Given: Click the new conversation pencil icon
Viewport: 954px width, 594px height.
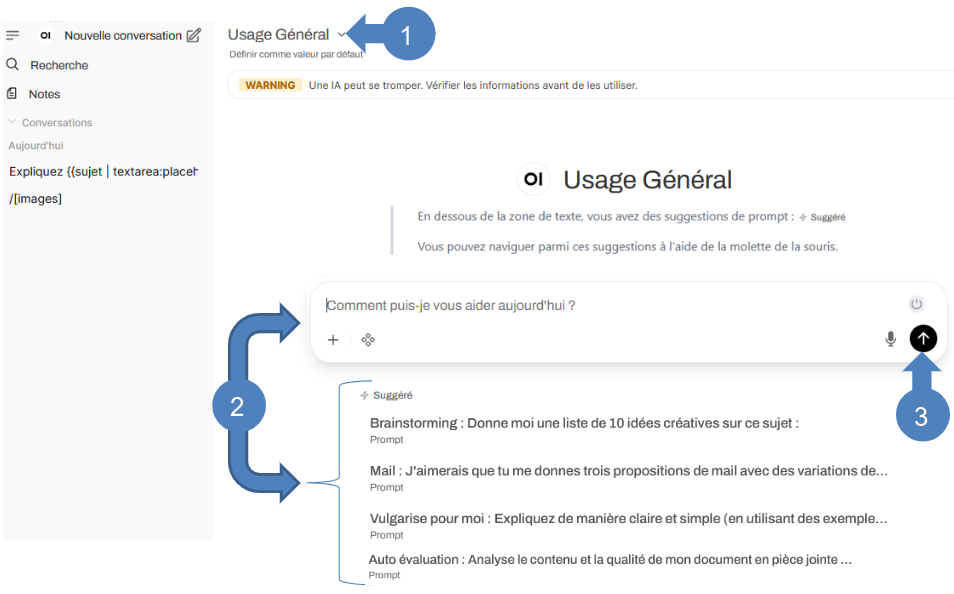Looking at the screenshot, I should [x=194, y=35].
